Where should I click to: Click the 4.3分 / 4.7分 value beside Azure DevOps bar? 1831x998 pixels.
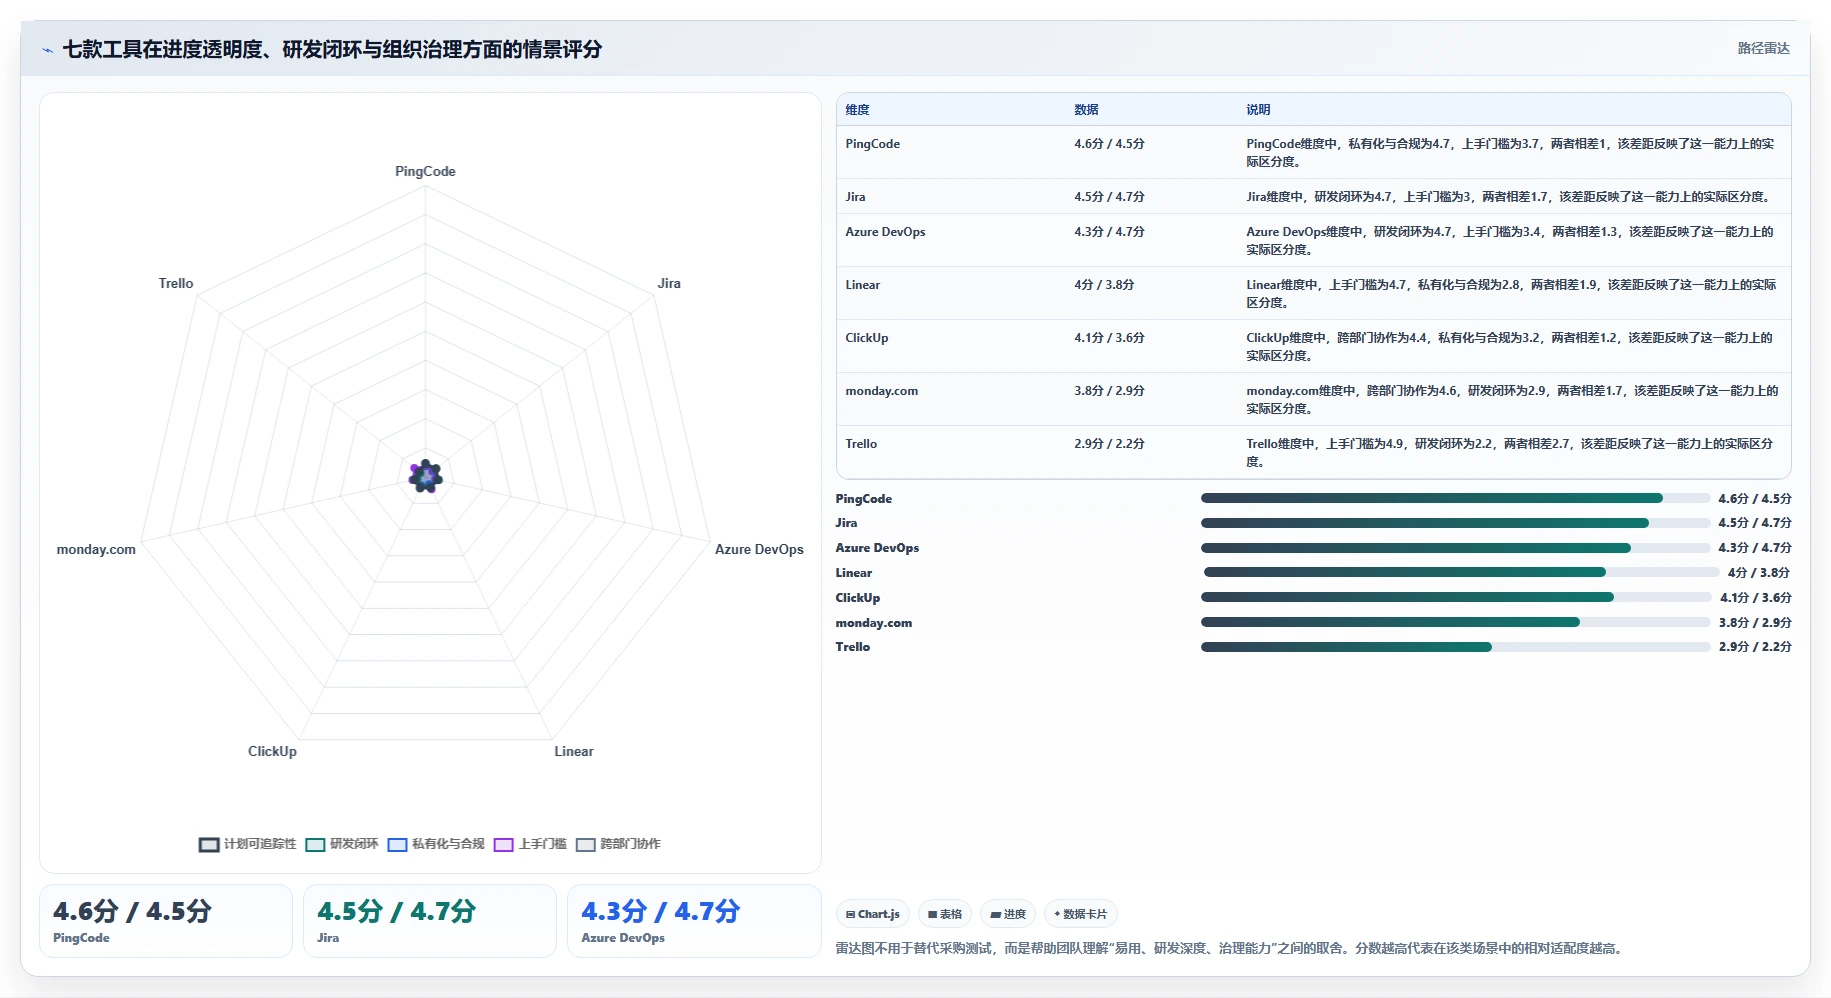pyautogui.click(x=1755, y=548)
